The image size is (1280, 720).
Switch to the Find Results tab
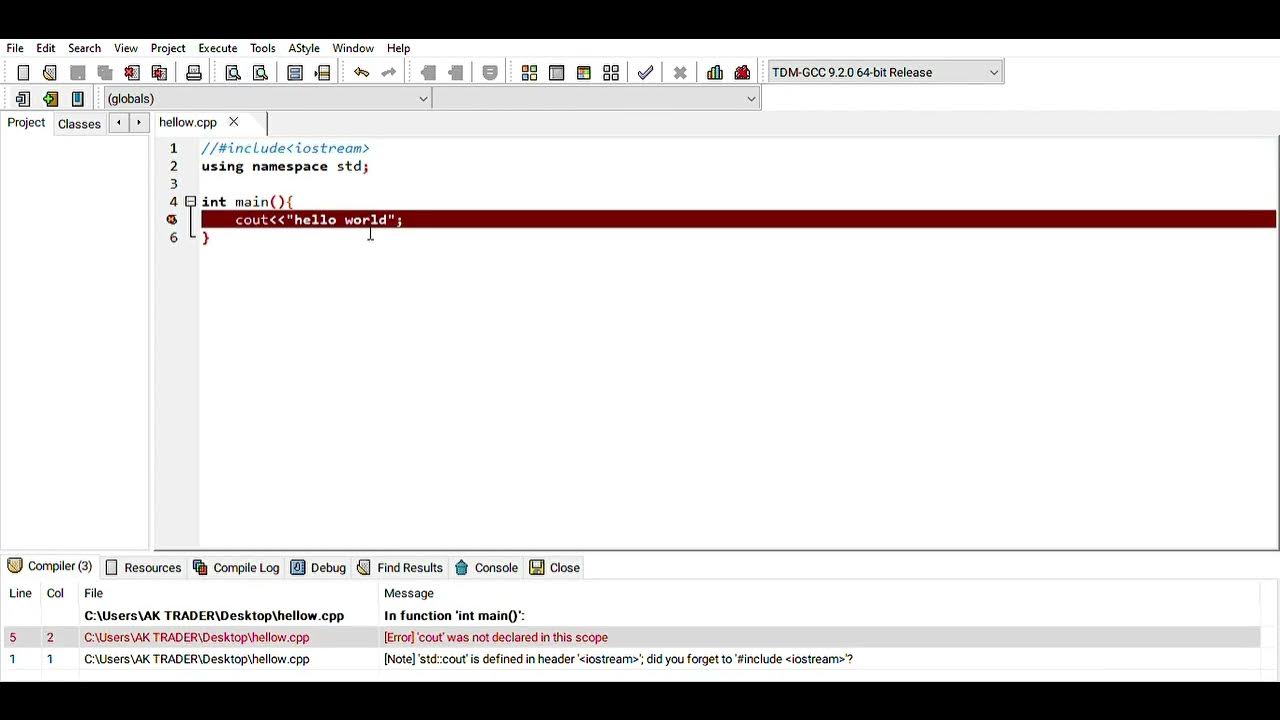pyautogui.click(x=400, y=567)
